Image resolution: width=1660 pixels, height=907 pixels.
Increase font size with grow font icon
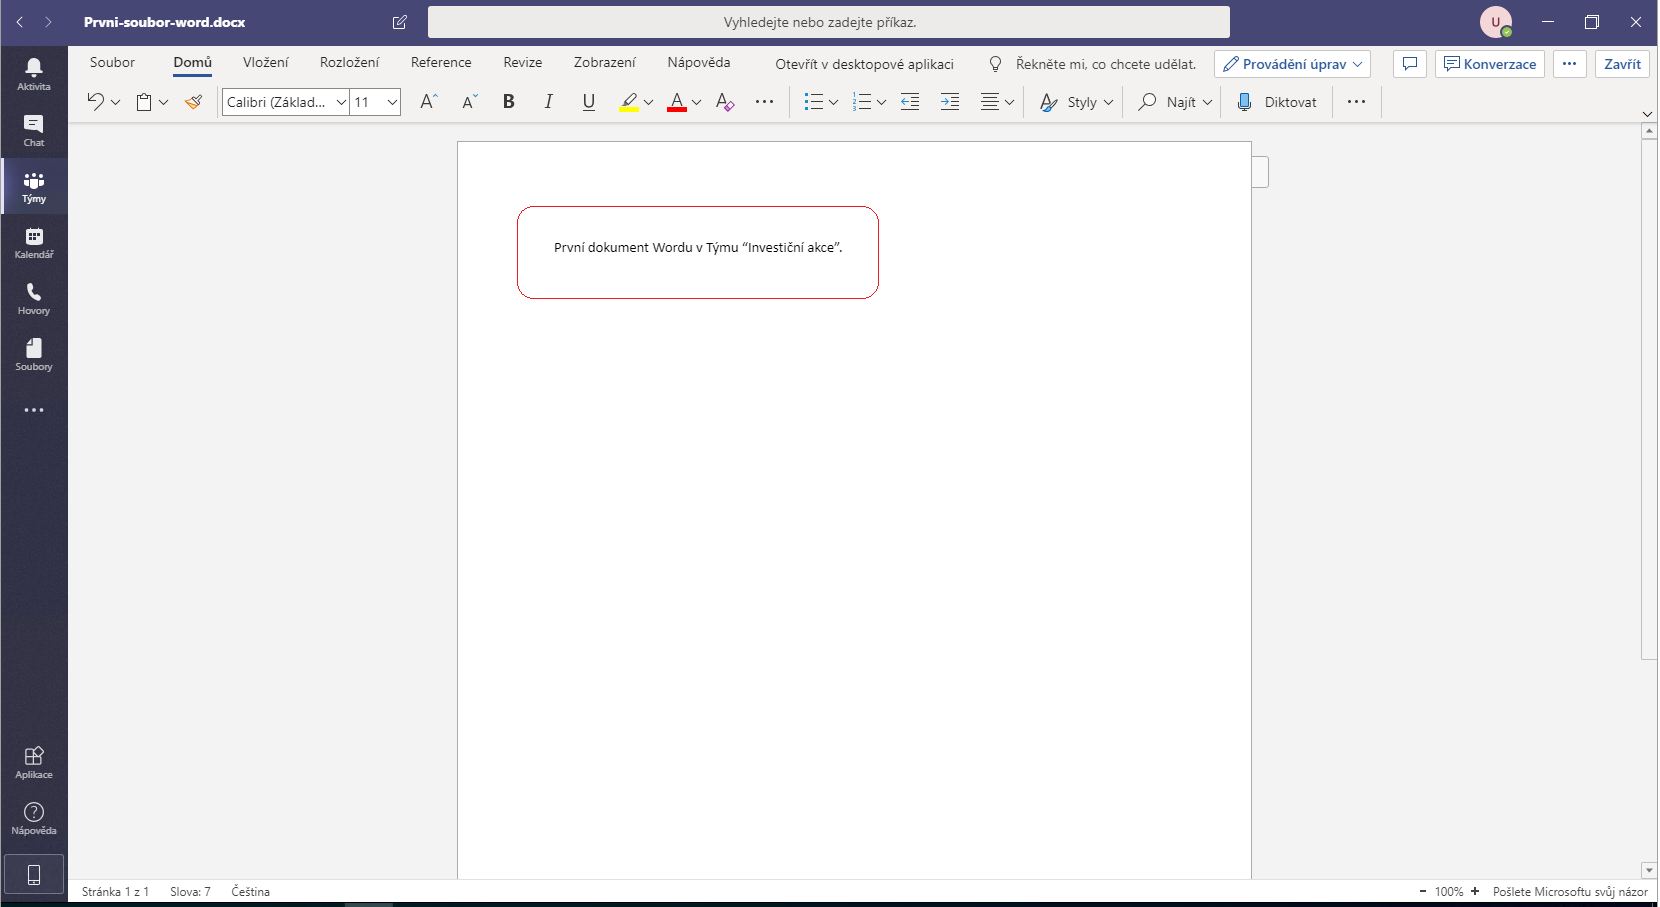(429, 101)
